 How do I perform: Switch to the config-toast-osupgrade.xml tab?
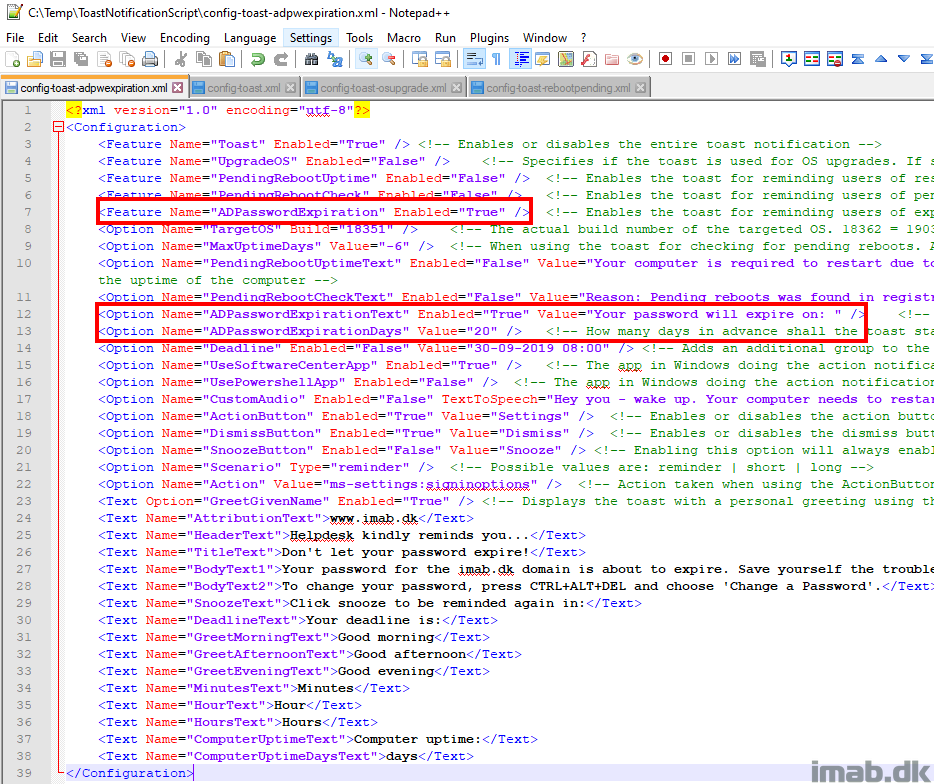tap(384, 88)
